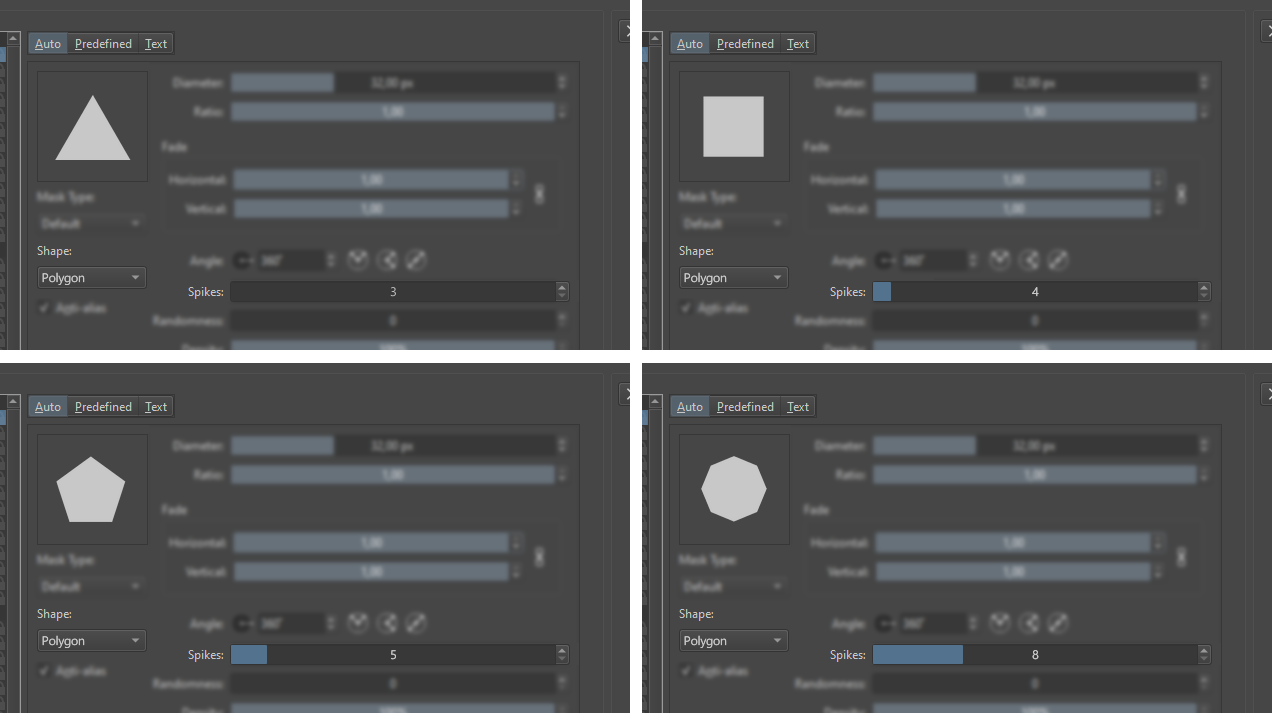Select Auto tab in triangle panel

[x=48, y=44]
